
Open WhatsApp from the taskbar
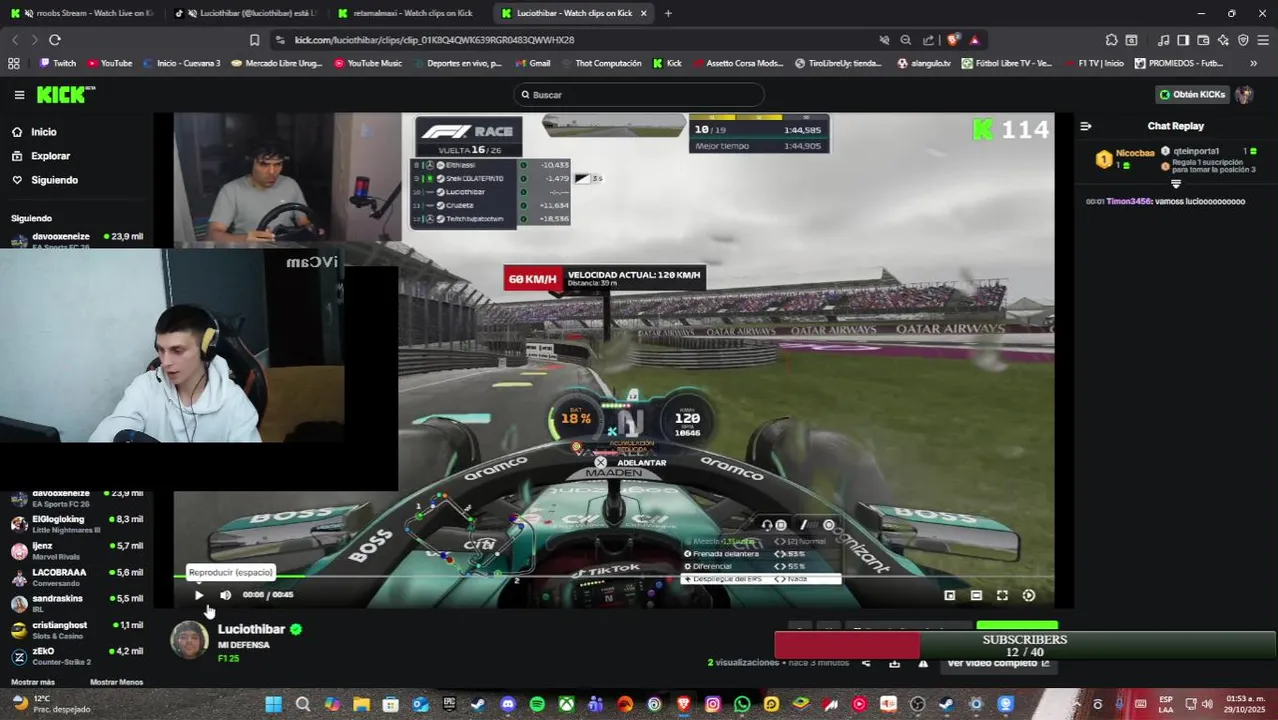(742, 704)
